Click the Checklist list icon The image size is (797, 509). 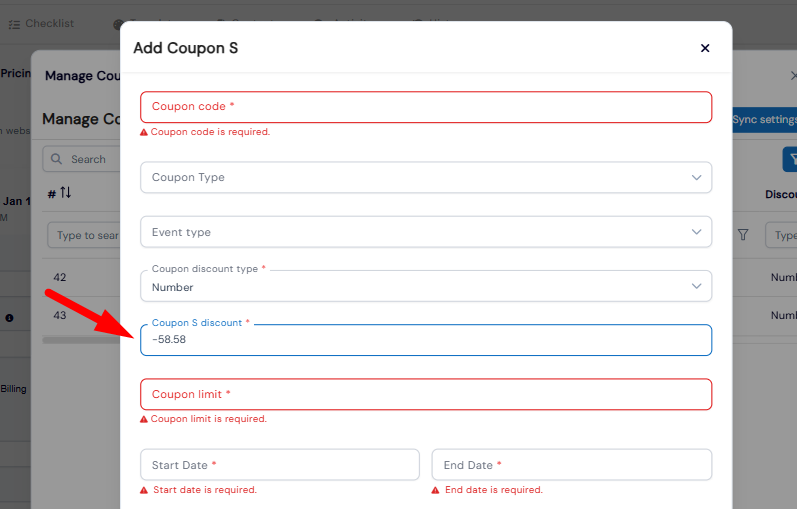pyautogui.click(x=14, y=24)
